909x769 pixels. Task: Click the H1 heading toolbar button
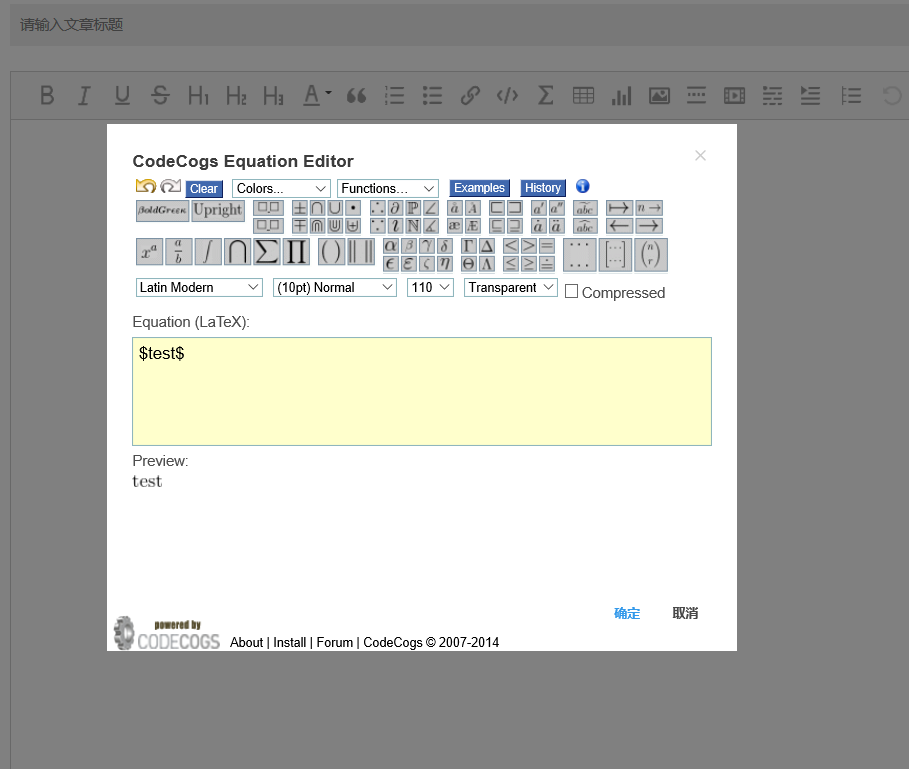tap(198, 95)
